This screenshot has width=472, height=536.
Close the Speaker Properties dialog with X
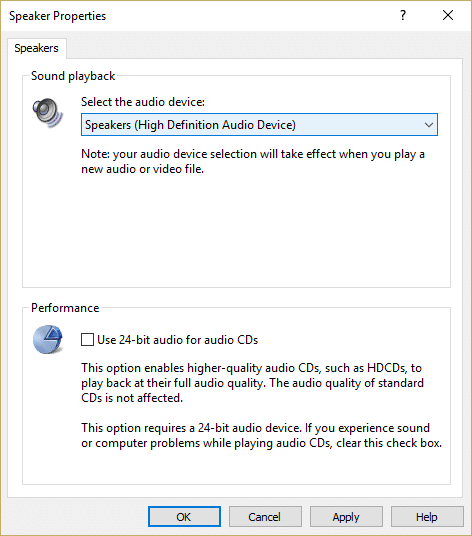point(448,15)
